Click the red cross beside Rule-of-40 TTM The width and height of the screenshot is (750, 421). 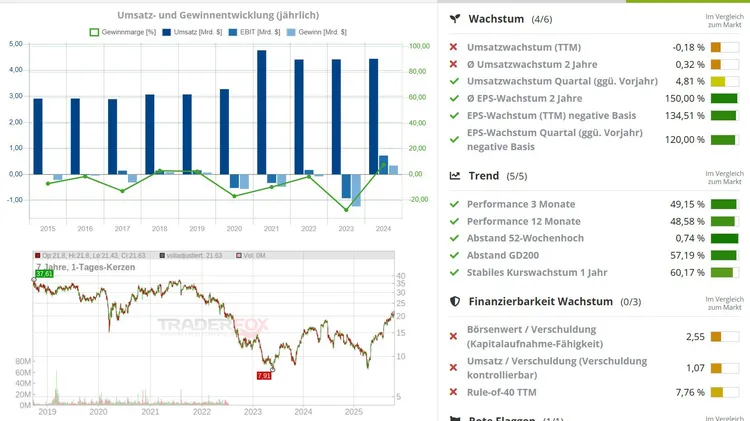click(x=454, y=391)
